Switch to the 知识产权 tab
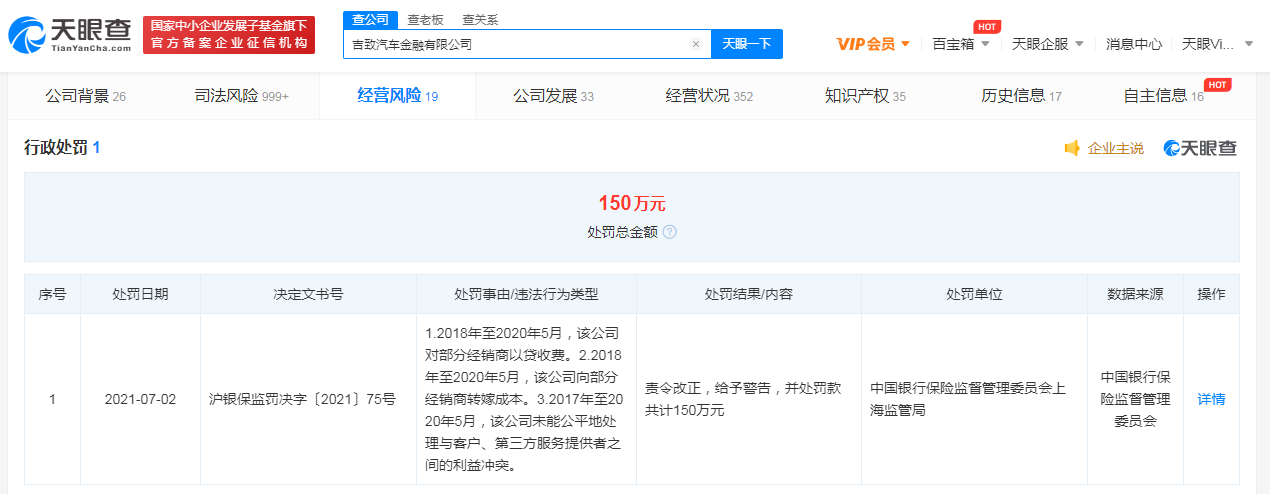This screenshot has width=1270, height=494. coord(865,96)
